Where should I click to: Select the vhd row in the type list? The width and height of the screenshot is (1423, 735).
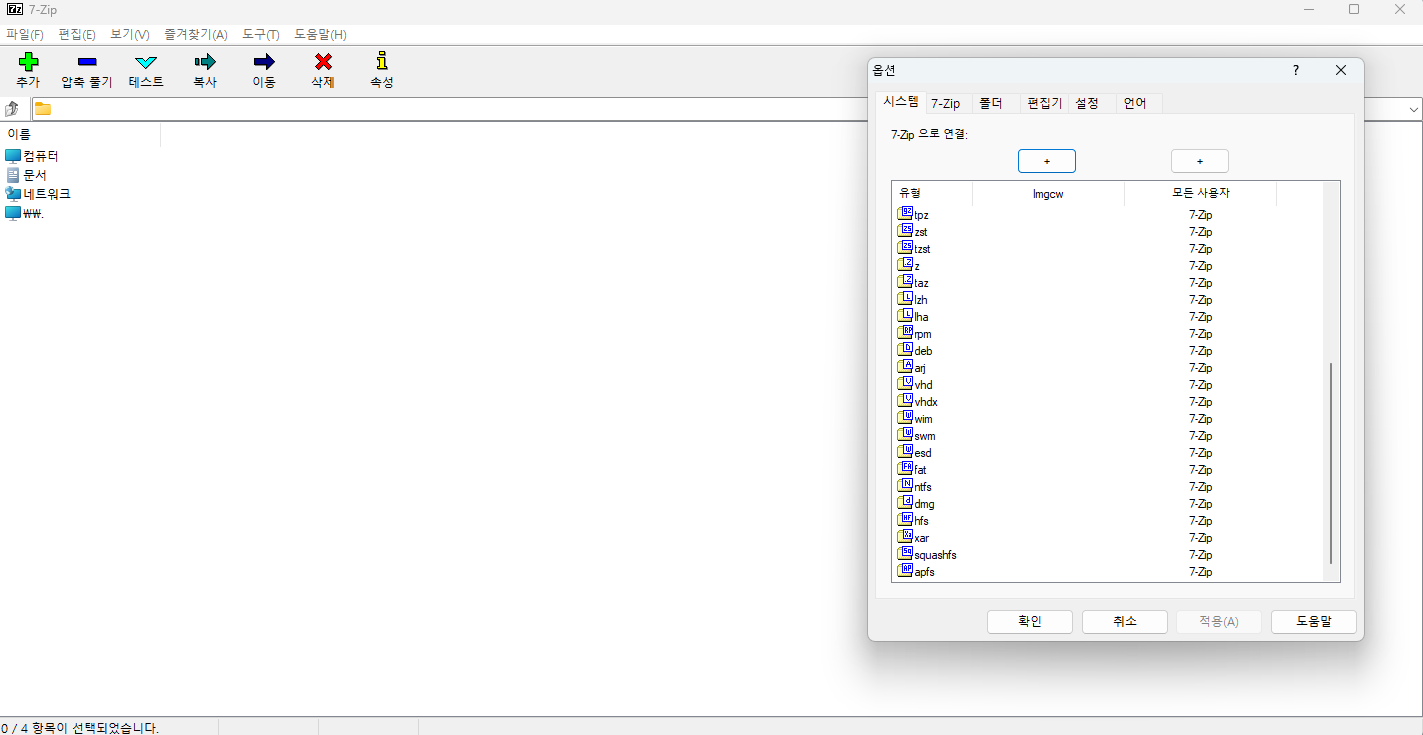point(1108,385)
